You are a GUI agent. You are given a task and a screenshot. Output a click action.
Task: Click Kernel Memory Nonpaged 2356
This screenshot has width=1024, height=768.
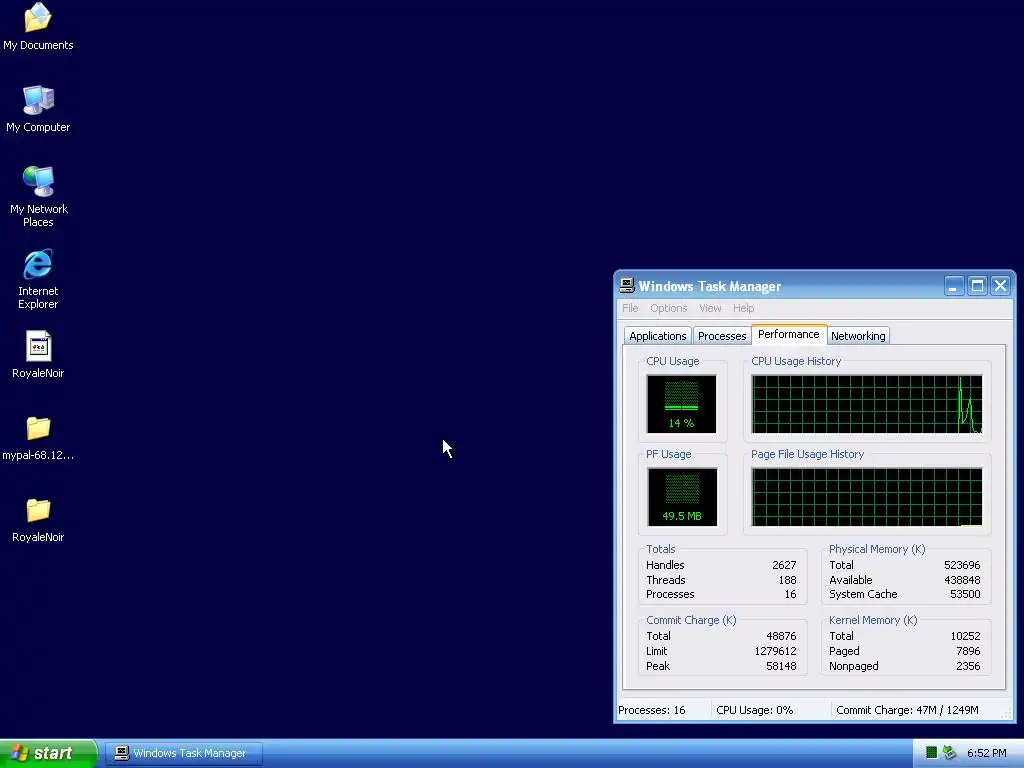pos(968,666)
